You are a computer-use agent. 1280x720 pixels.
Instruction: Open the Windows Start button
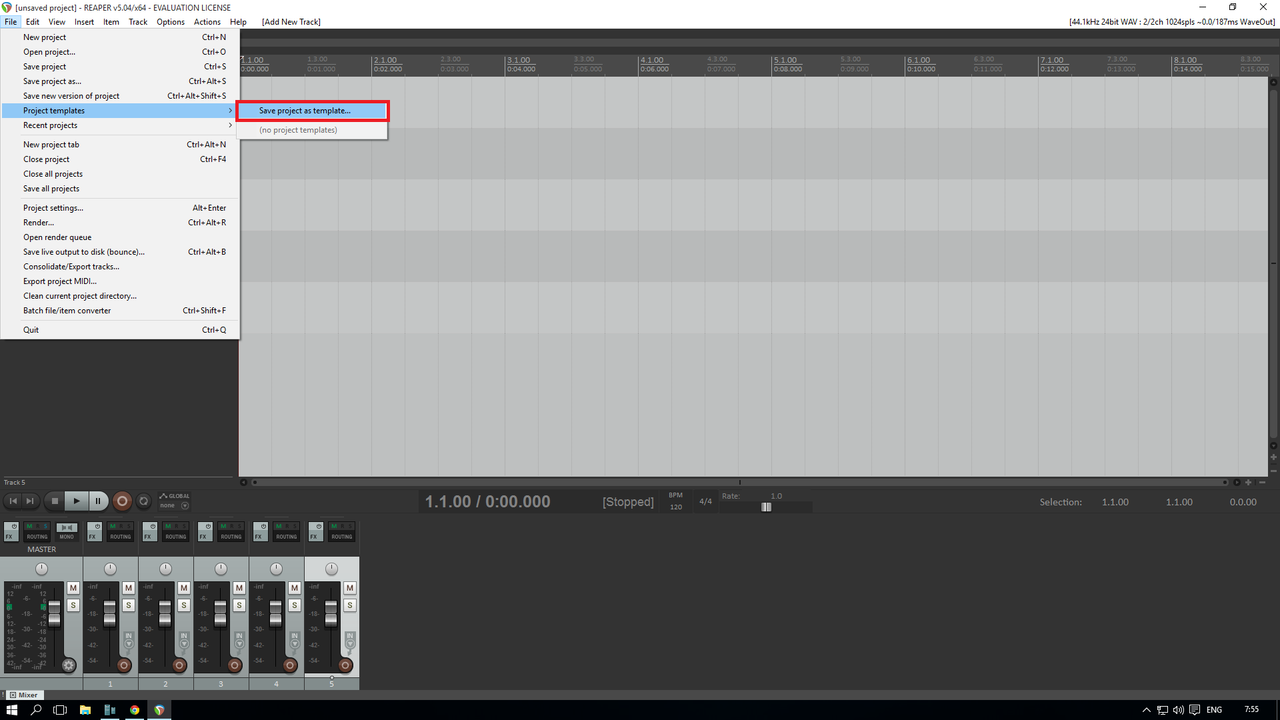tap(12, 709)
